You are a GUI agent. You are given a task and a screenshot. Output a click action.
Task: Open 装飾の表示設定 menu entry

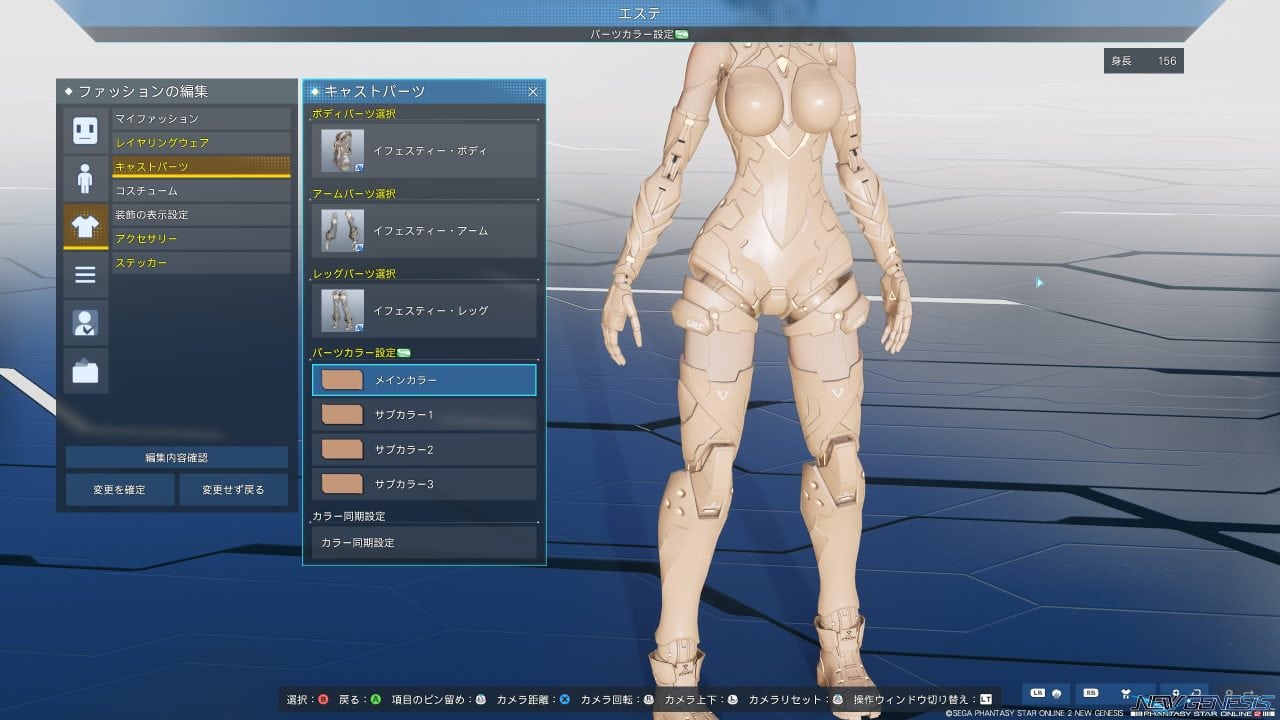(x=201, y=215)
